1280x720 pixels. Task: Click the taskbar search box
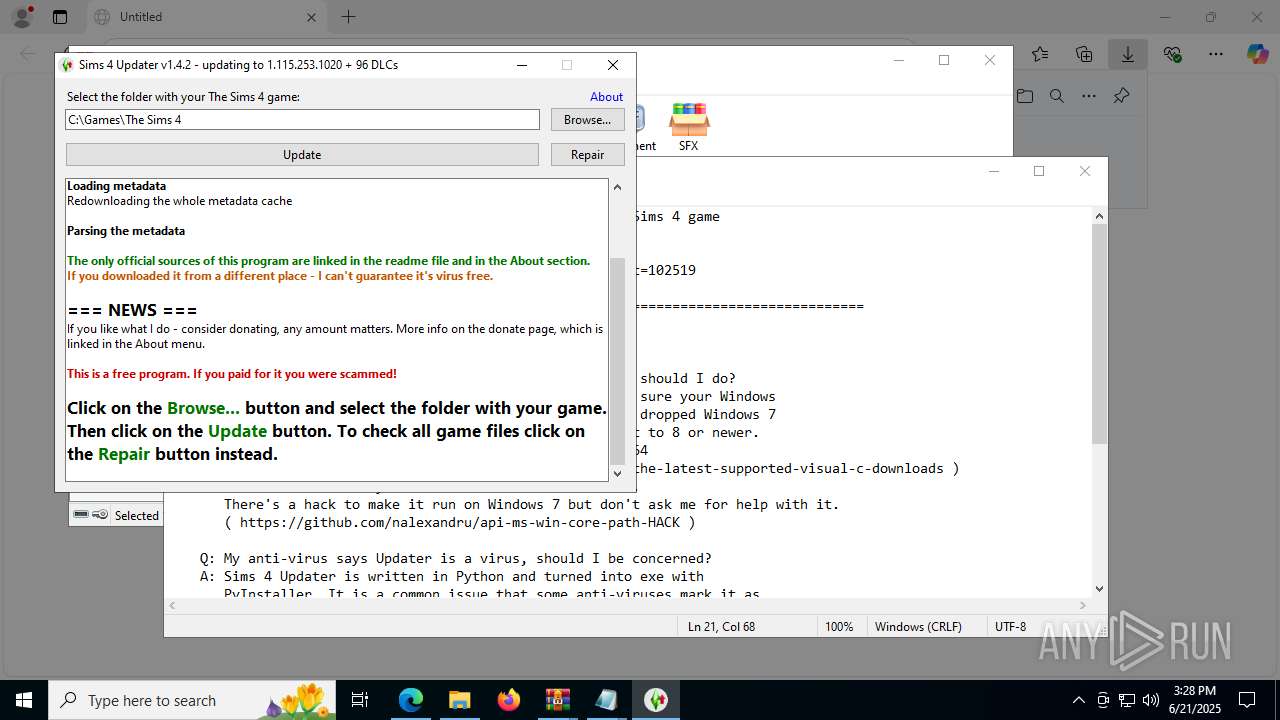coord(194,700)
